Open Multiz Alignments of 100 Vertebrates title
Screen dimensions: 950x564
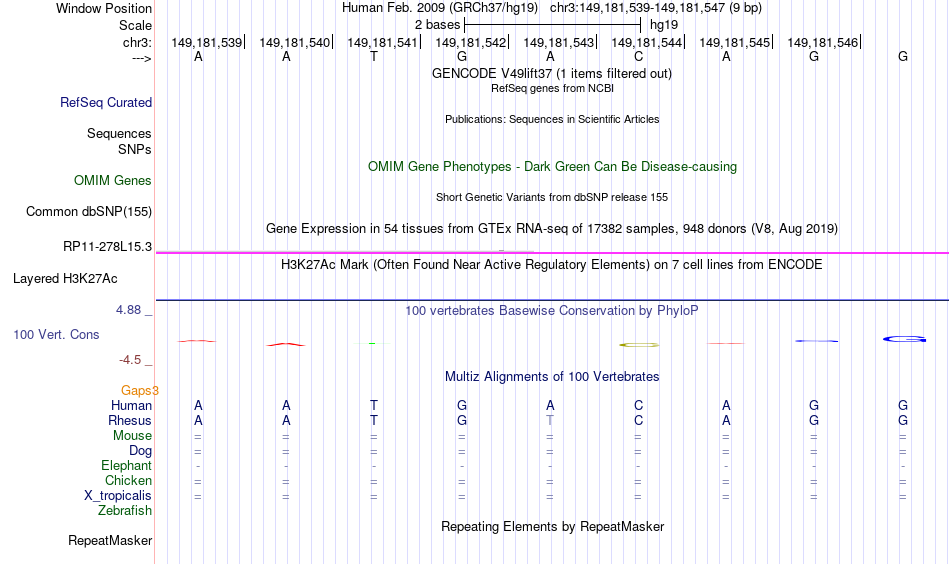coord(552,377)
